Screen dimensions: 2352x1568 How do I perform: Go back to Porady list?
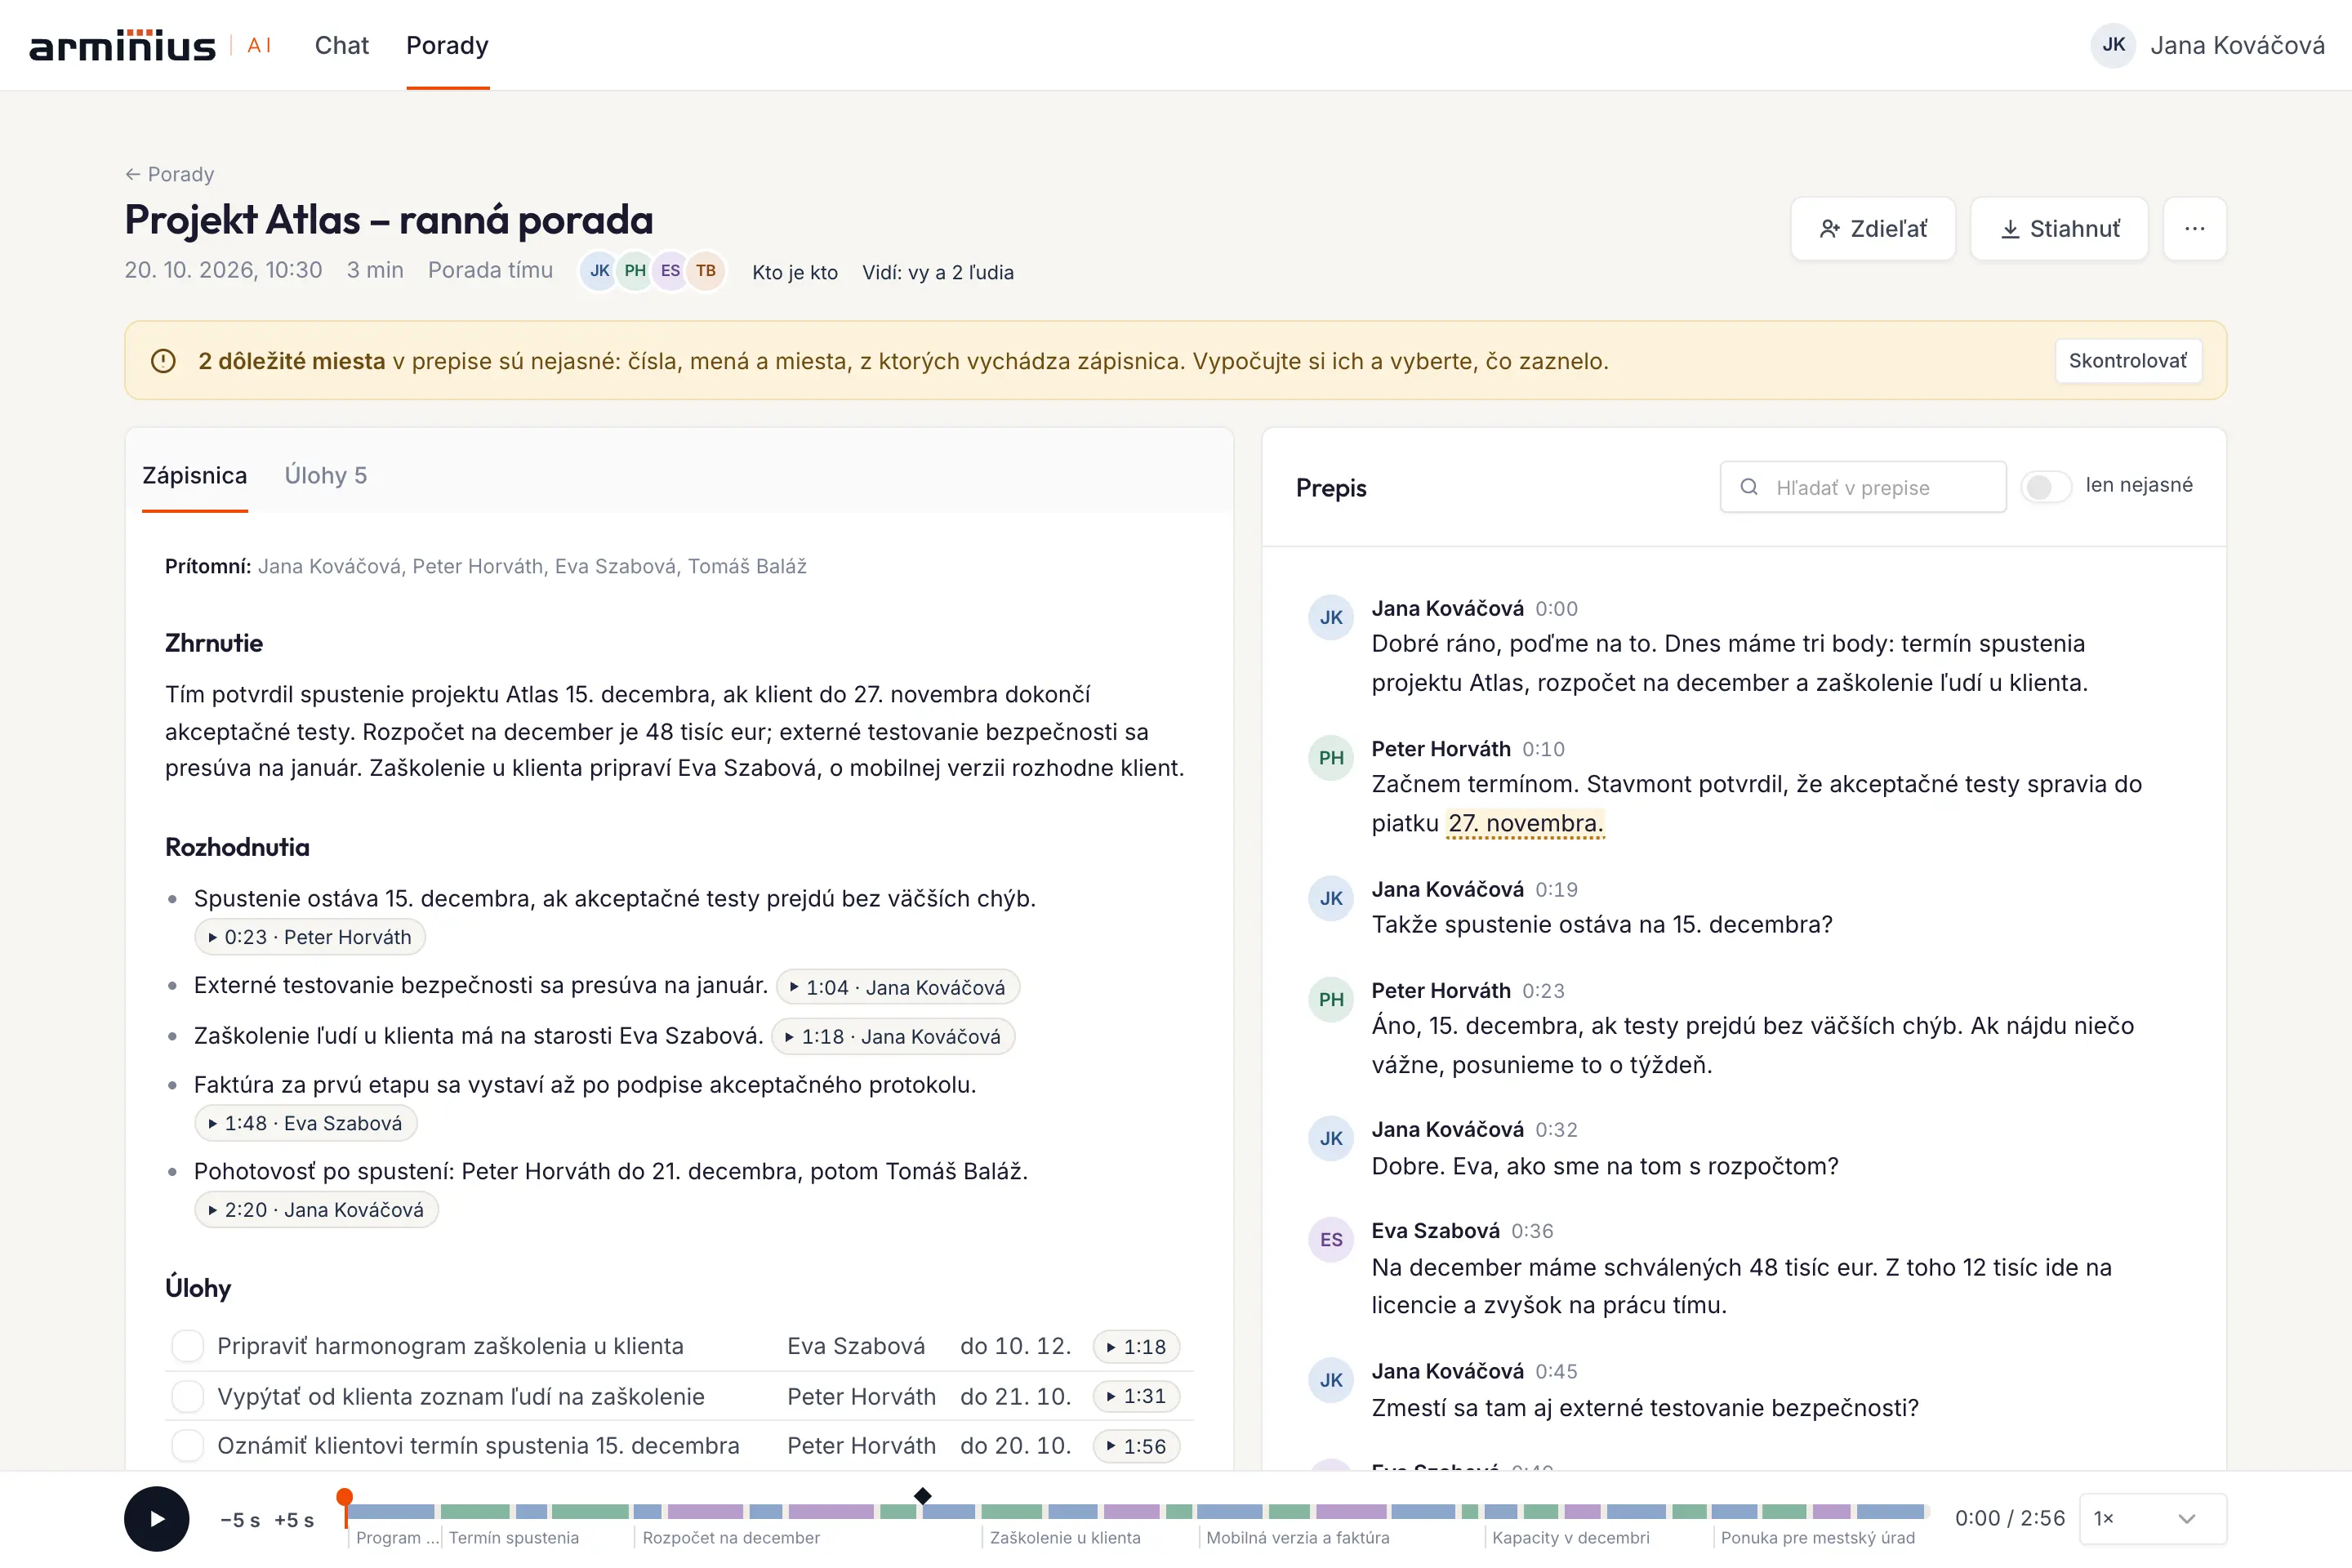coord(170,174)
